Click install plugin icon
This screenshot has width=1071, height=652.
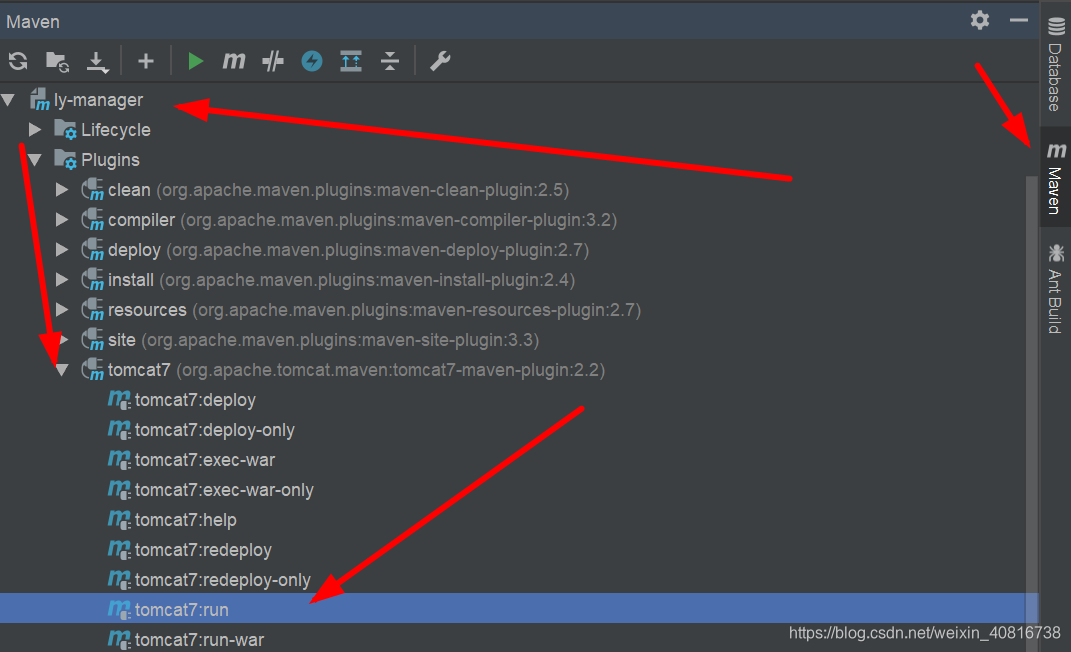92,280
